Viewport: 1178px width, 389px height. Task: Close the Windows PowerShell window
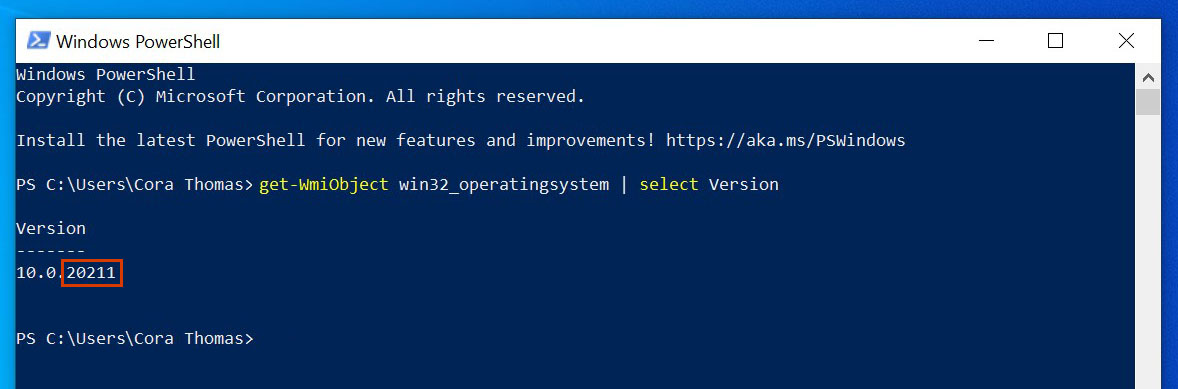[1125, 41]
